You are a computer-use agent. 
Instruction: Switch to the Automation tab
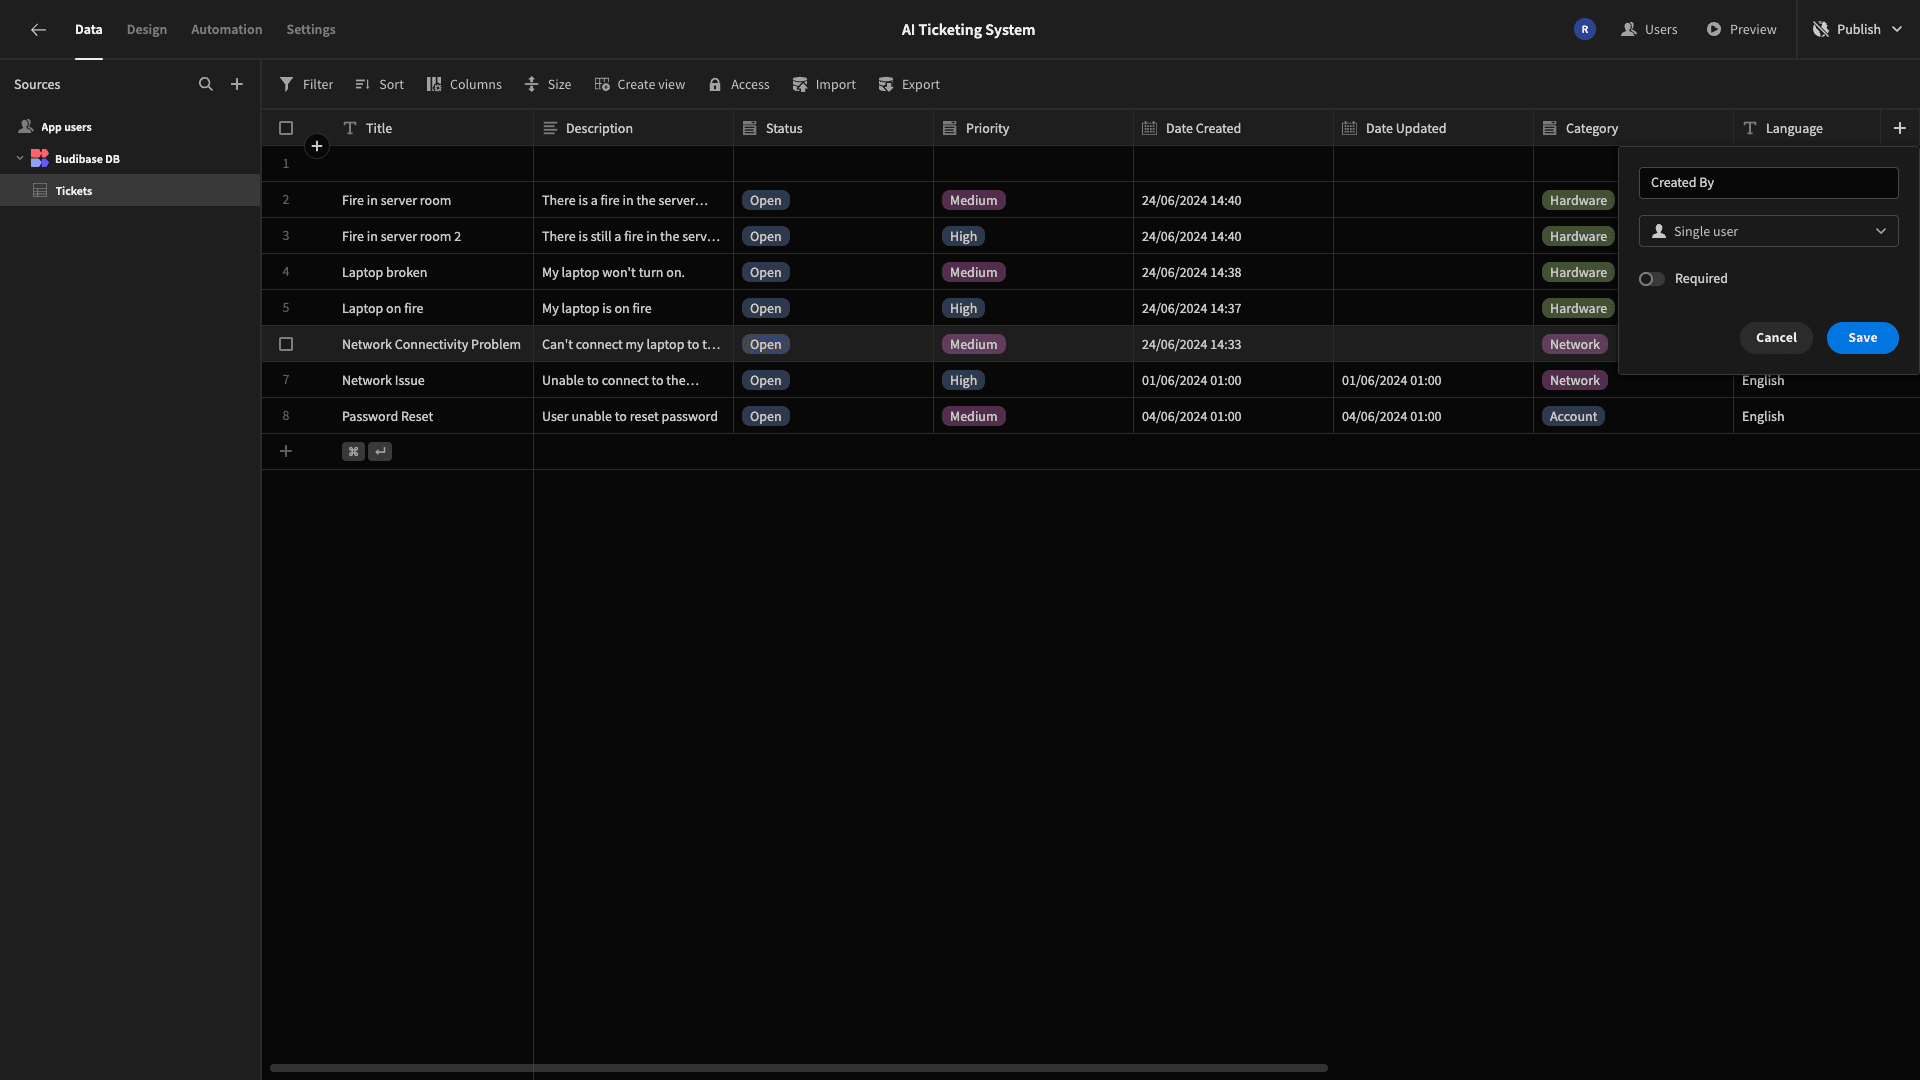tap(227, 30)
